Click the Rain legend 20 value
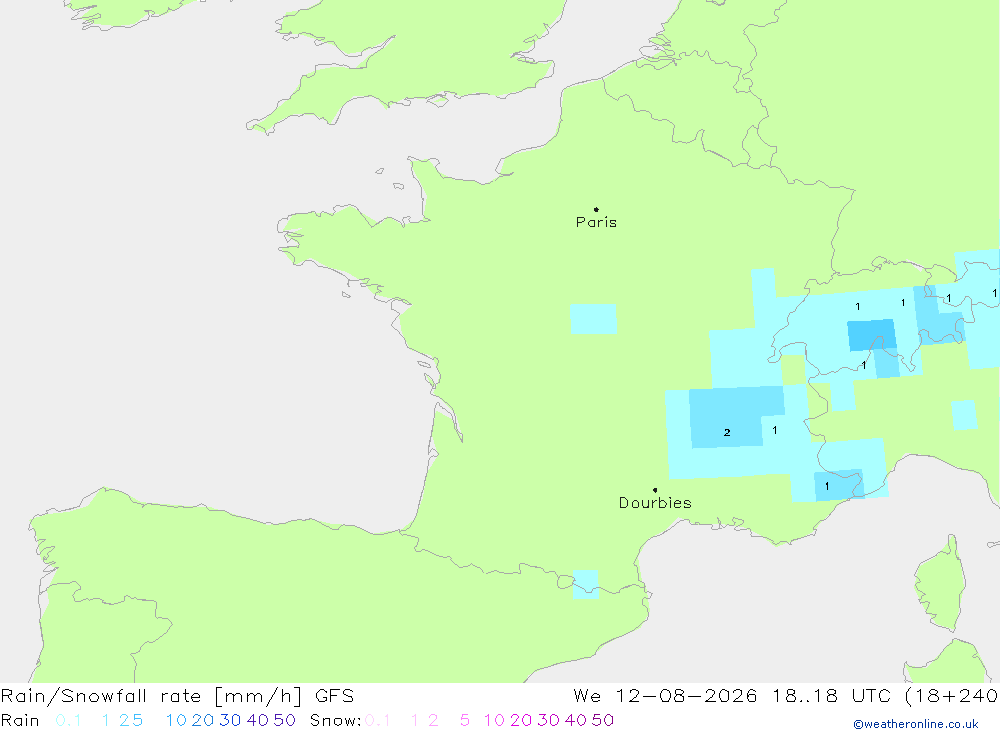This screenshot has width=1000, height=733. pyautogui.click(x=203, y=720)
